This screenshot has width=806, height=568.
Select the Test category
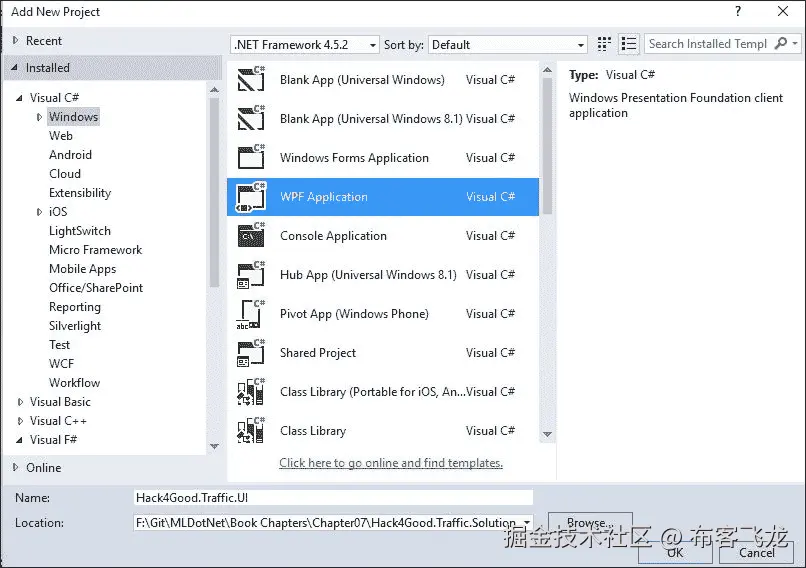click(59, 345)
